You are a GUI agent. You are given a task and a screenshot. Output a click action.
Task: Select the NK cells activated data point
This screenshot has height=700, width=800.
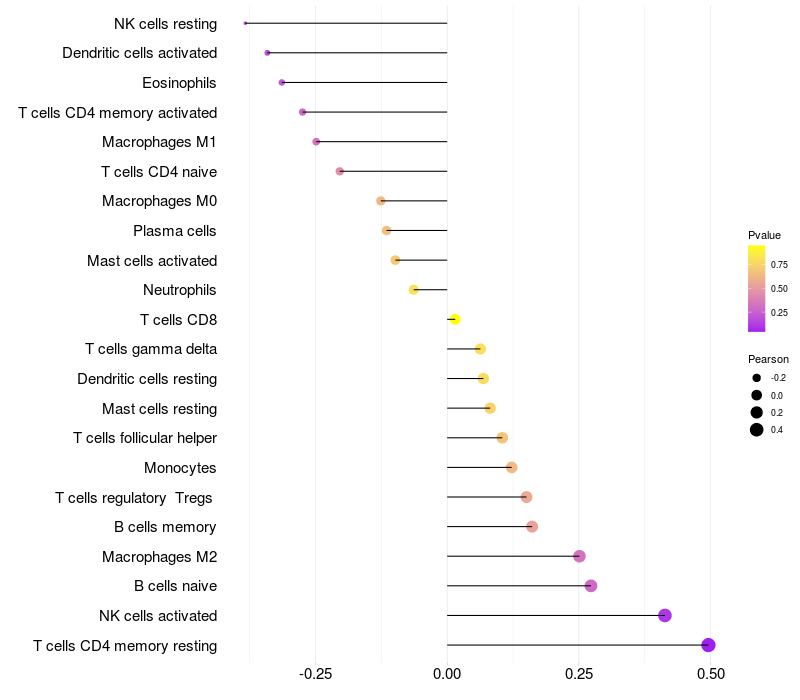click(x=665, y=615)
